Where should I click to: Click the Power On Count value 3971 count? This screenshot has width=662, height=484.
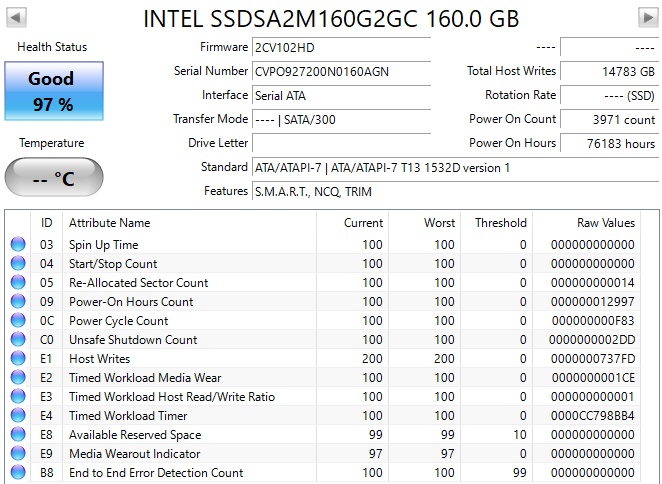click(609, 120)
